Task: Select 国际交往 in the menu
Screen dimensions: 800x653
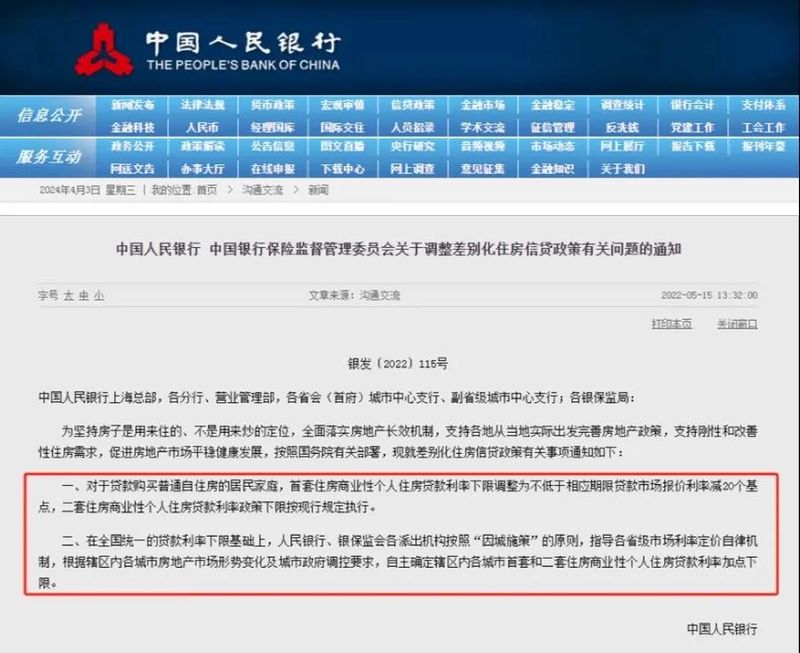Action: [342, 128]
